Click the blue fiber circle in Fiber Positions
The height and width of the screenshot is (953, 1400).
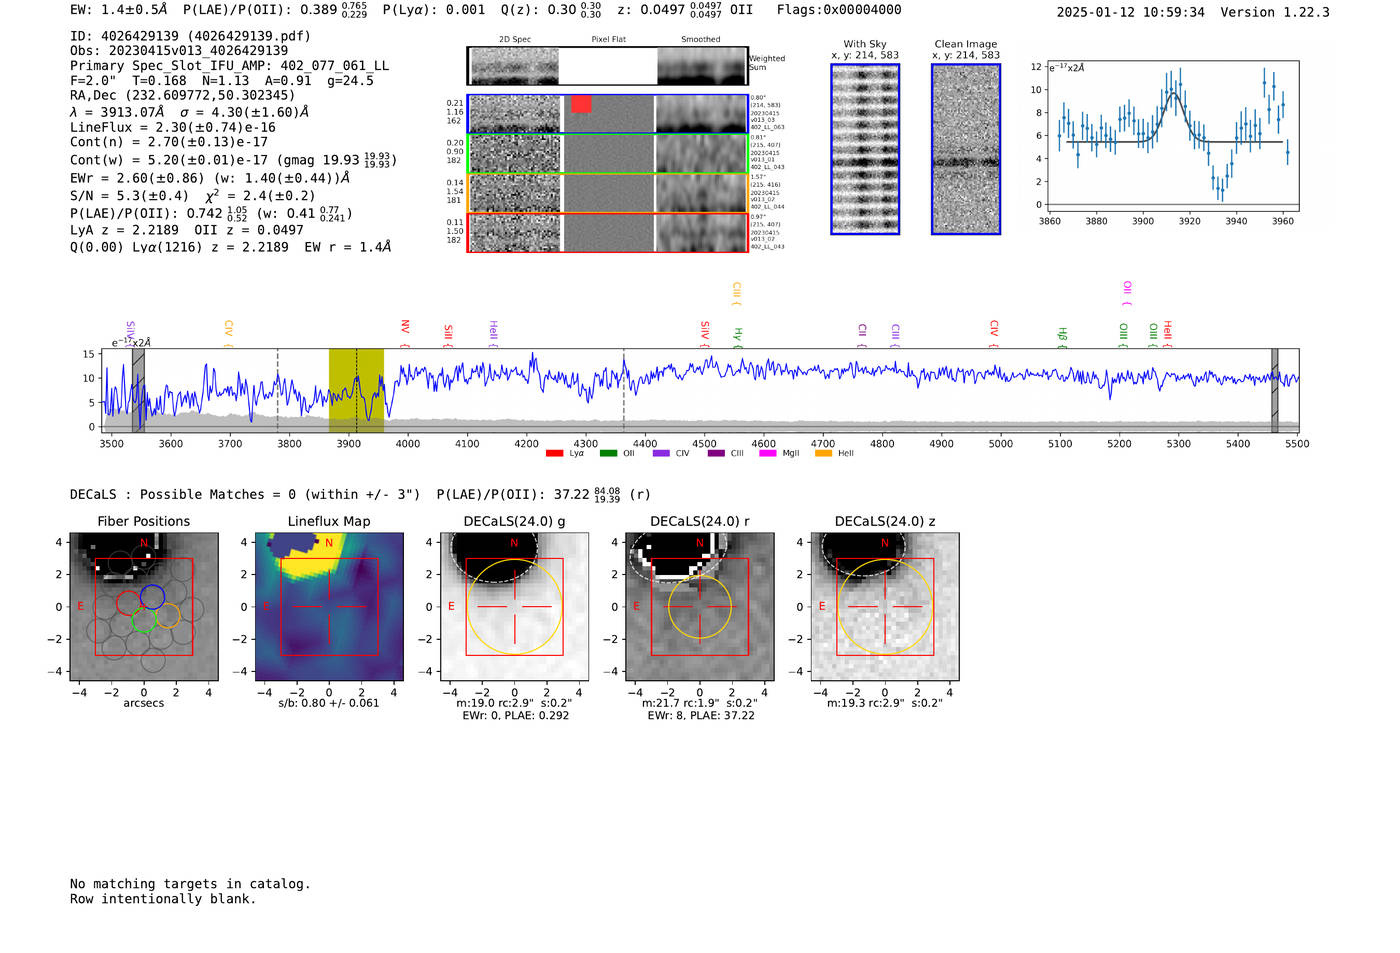pos(152,597)
